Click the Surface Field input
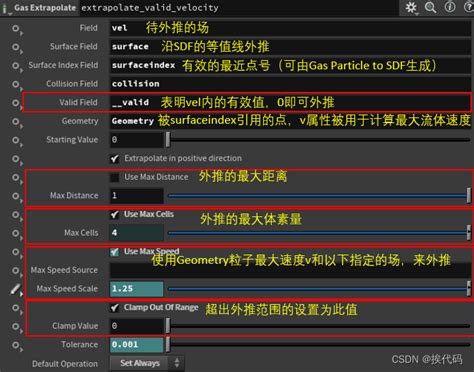 point(290,47)
